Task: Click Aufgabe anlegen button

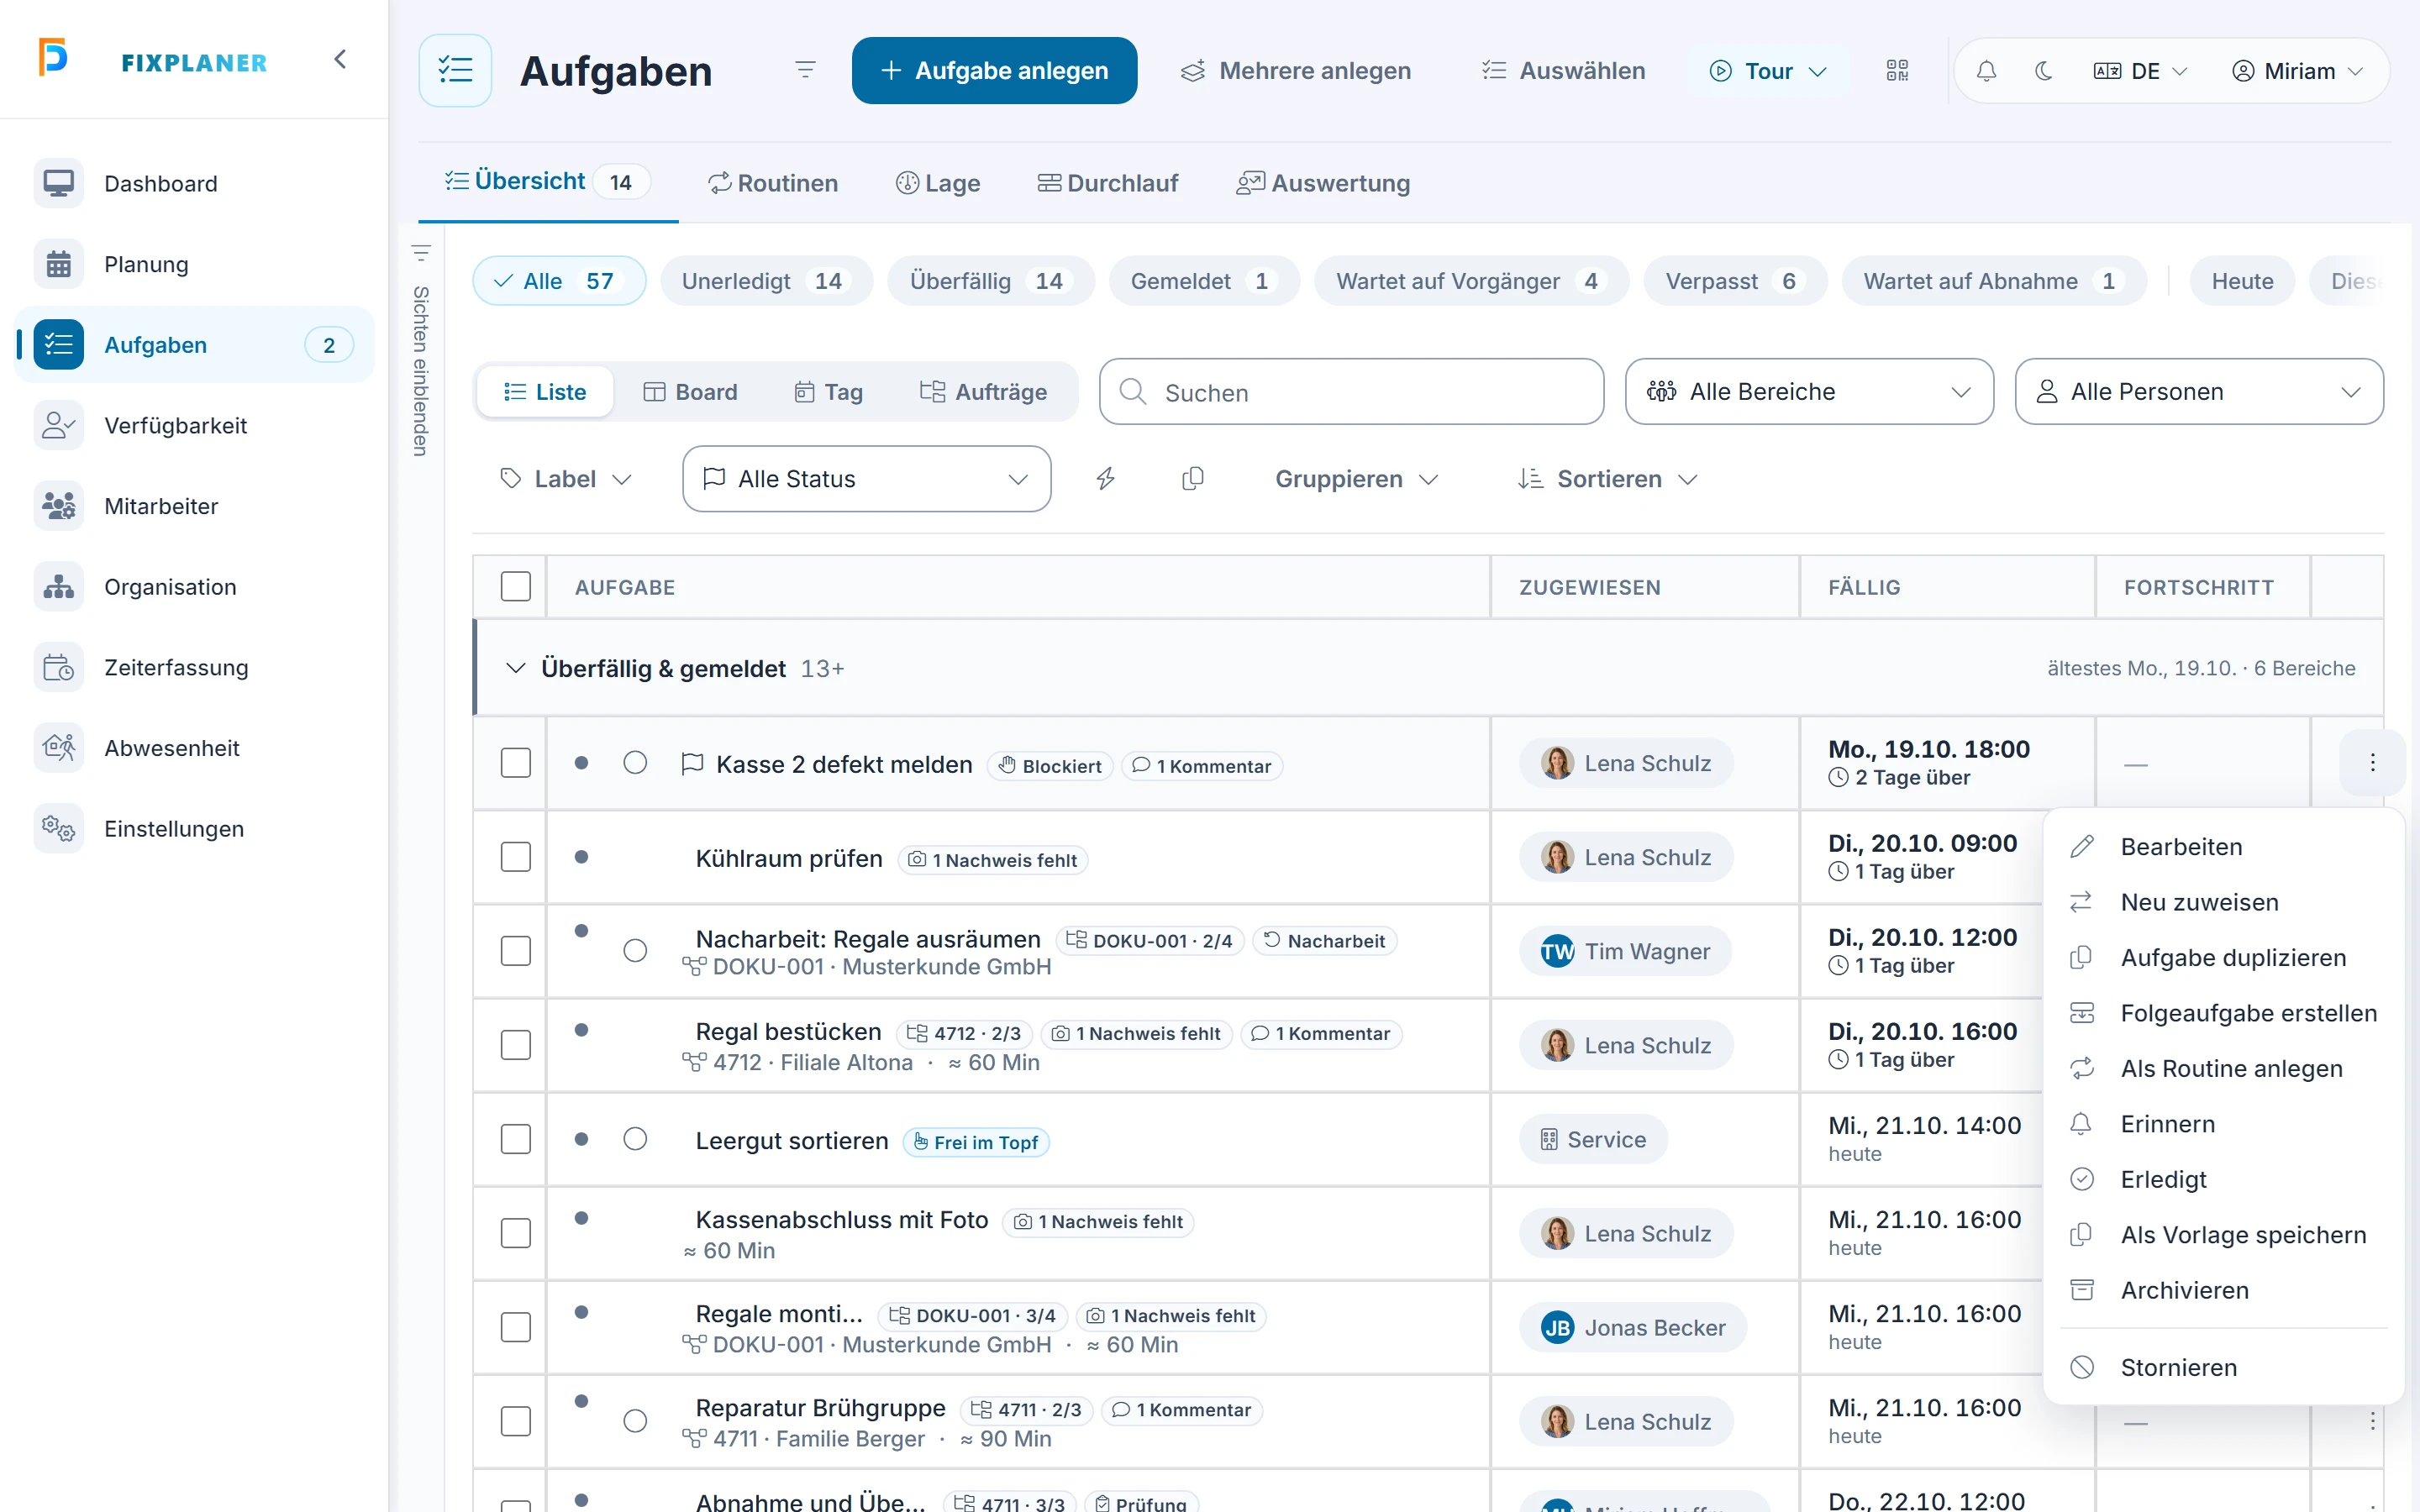Action: tap(994, 71)
